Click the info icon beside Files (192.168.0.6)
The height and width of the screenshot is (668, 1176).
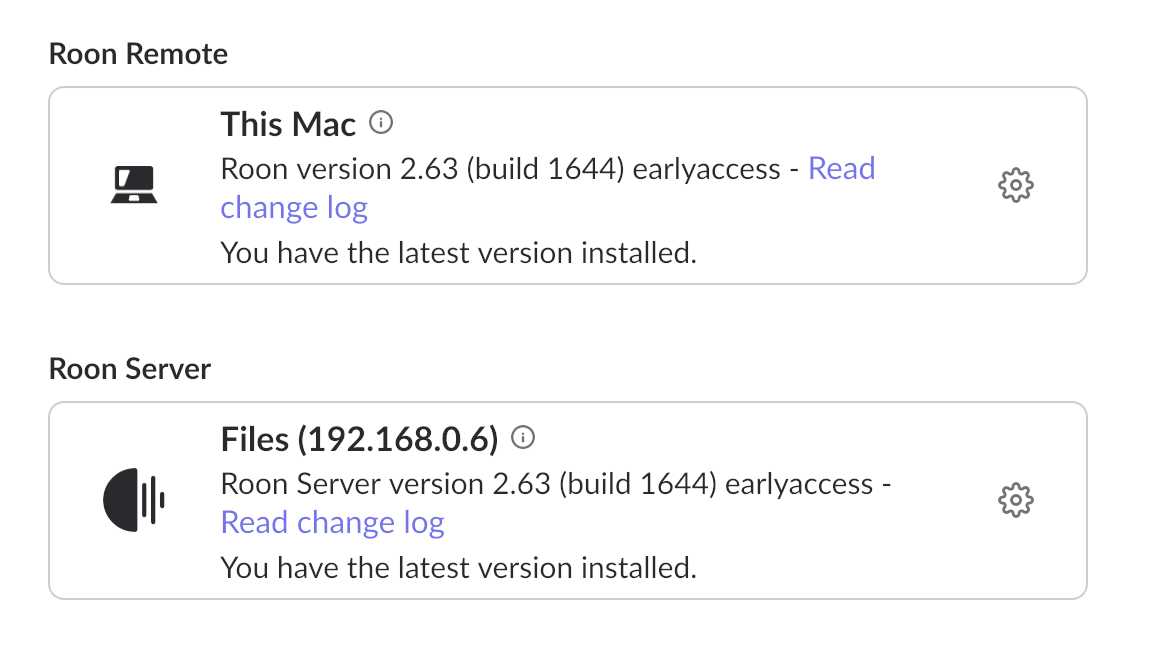tap(523, 438)
